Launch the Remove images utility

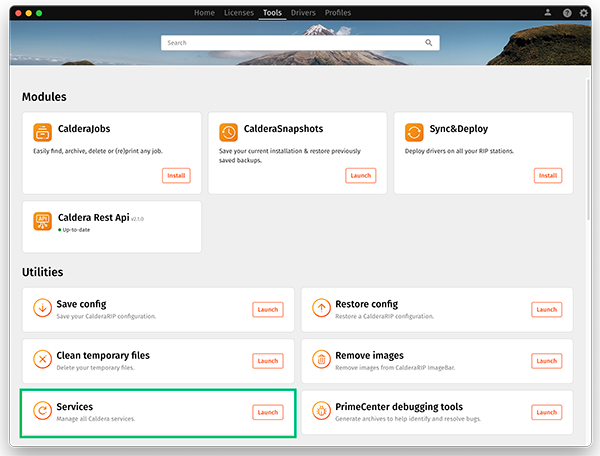click(547, 361)
